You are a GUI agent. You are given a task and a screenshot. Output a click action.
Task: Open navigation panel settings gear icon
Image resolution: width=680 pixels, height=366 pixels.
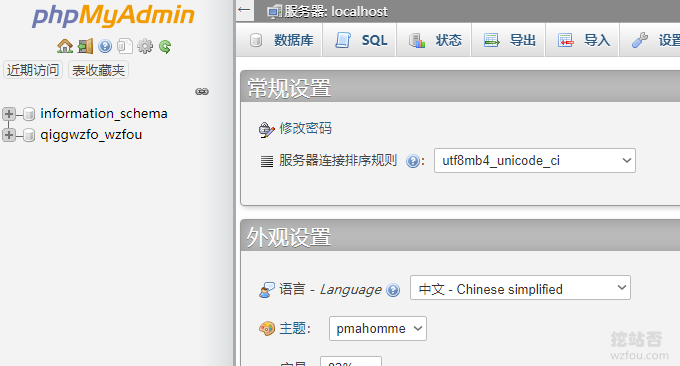pyautogui.click(x=145, y=46)
